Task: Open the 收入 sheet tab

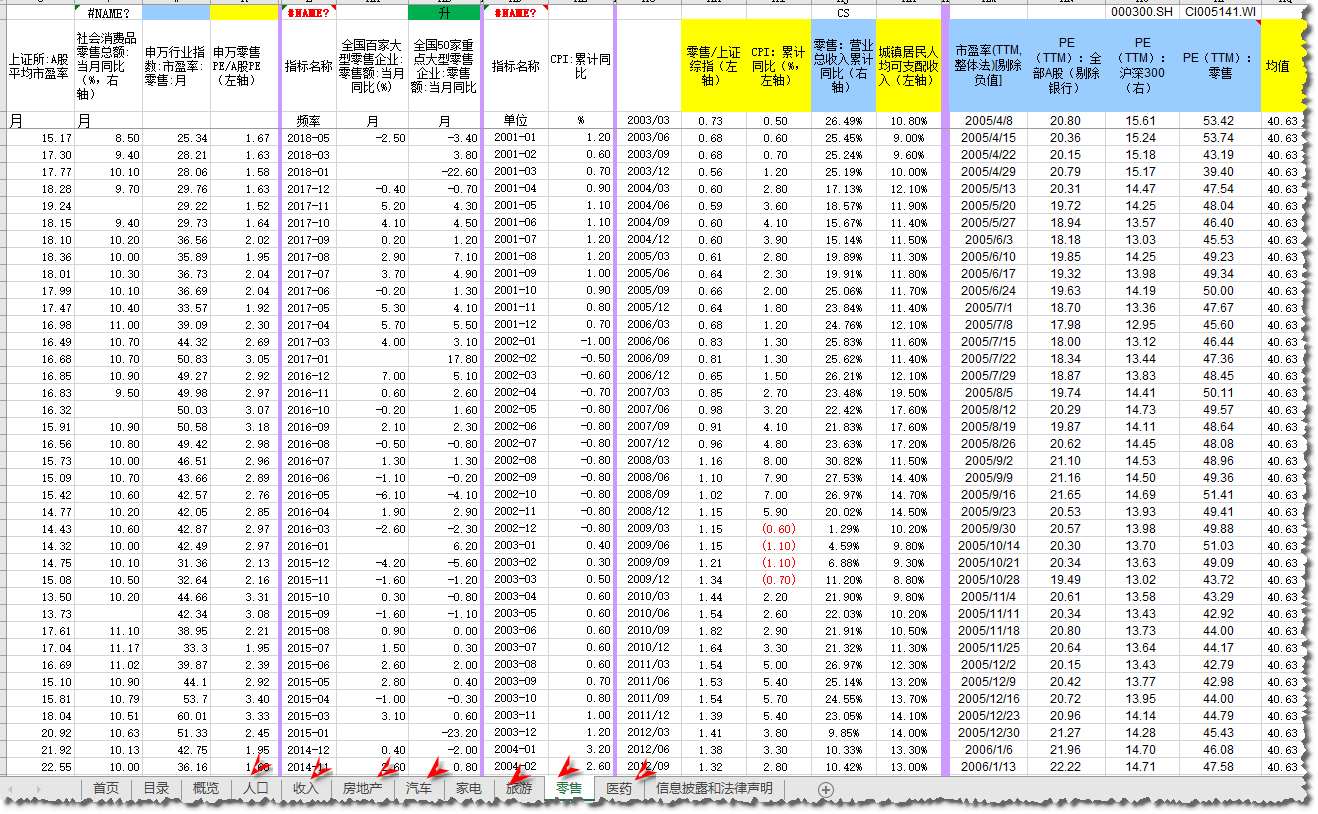Action: click(306, 789)
